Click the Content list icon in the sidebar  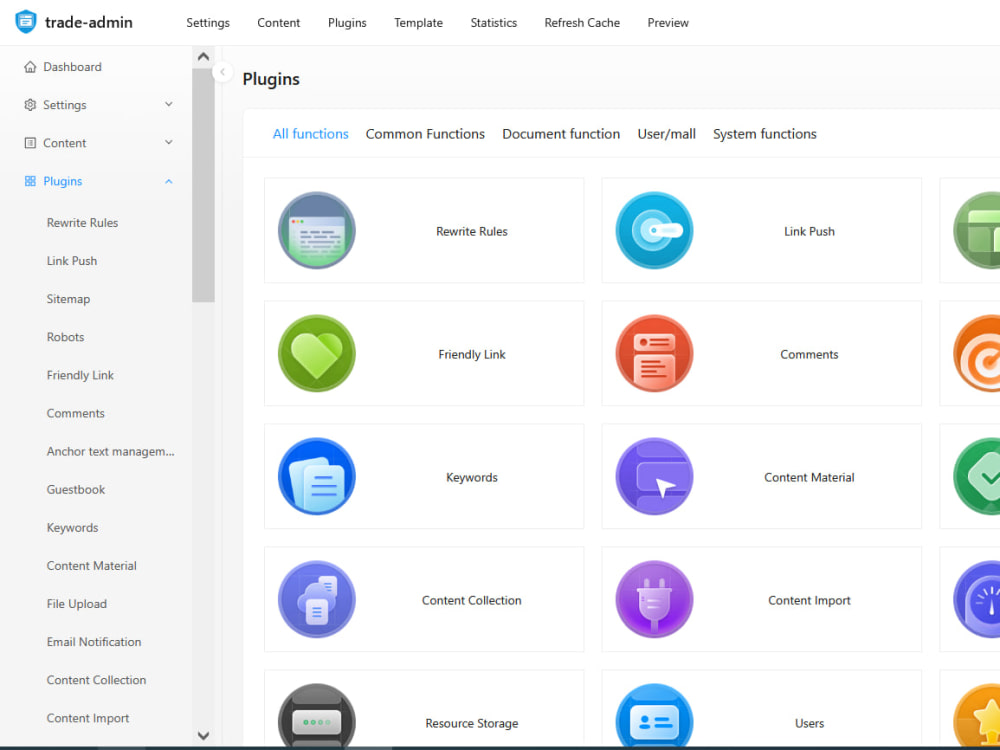tap(30, 143)
